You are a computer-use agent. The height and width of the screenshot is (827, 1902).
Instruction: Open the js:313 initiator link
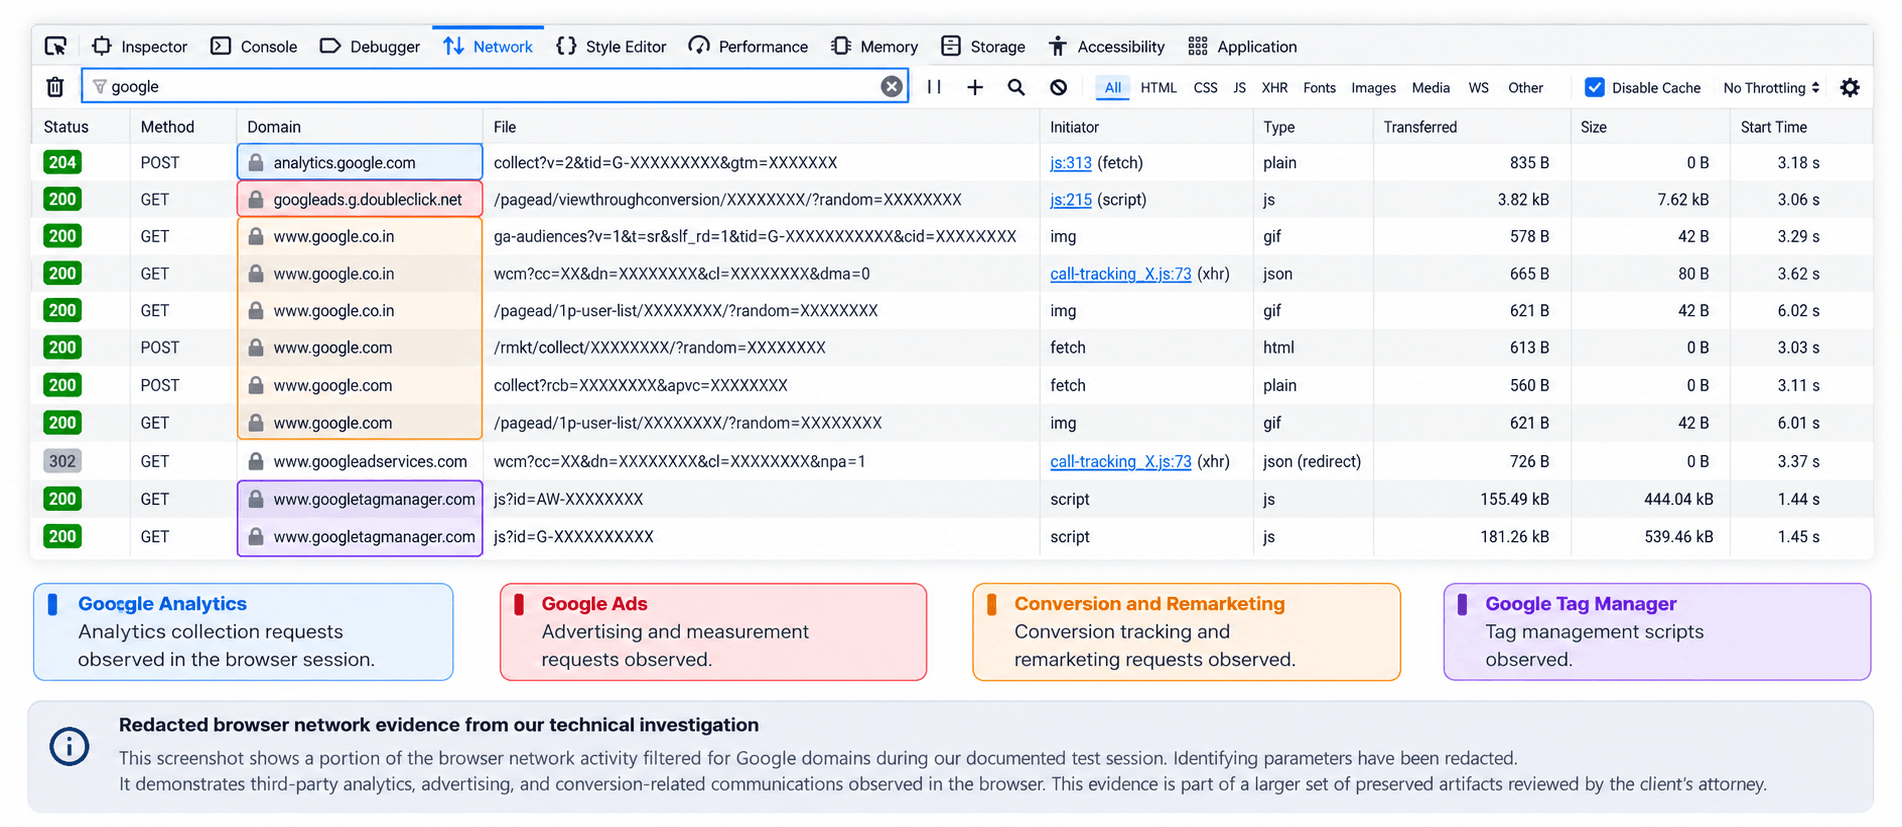click(1070, 162)
